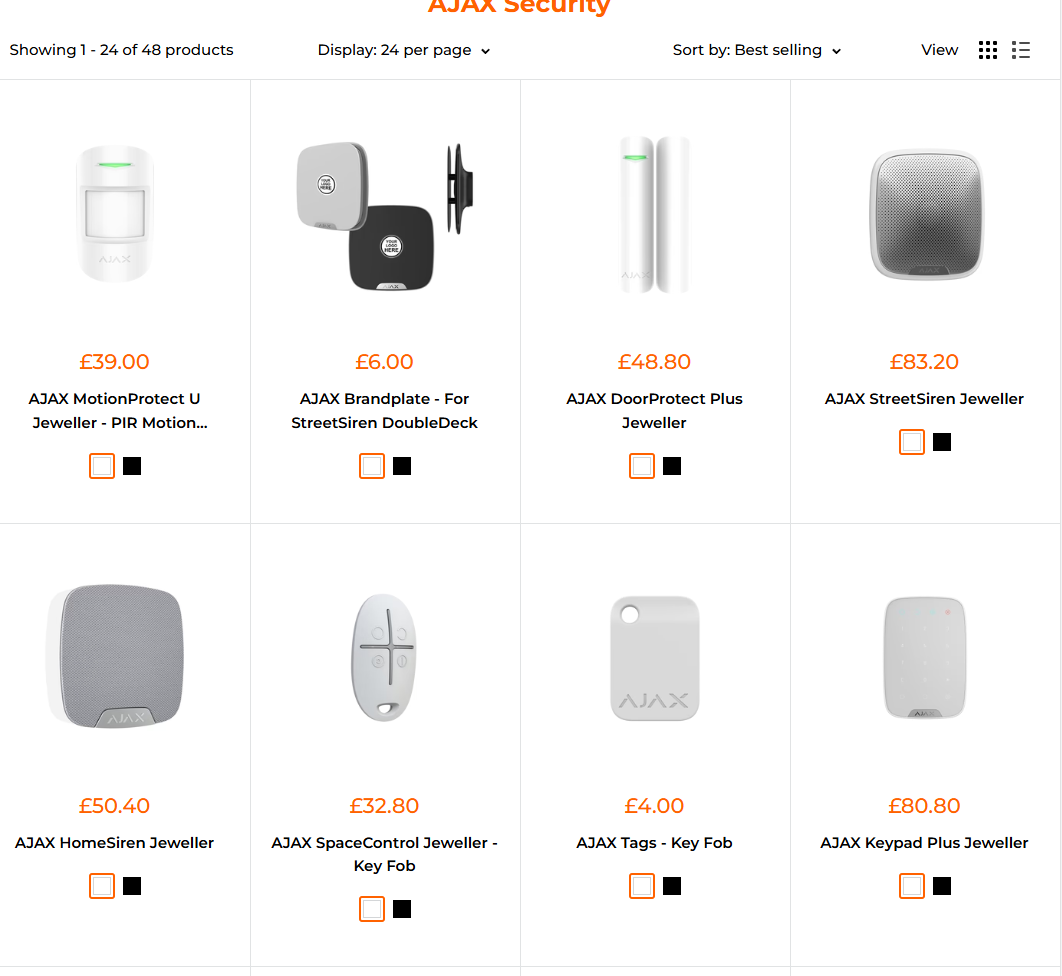Click the AJAX Keypad Plus Jeweller title
This screenshot has height=976, width=1062.
924,843
